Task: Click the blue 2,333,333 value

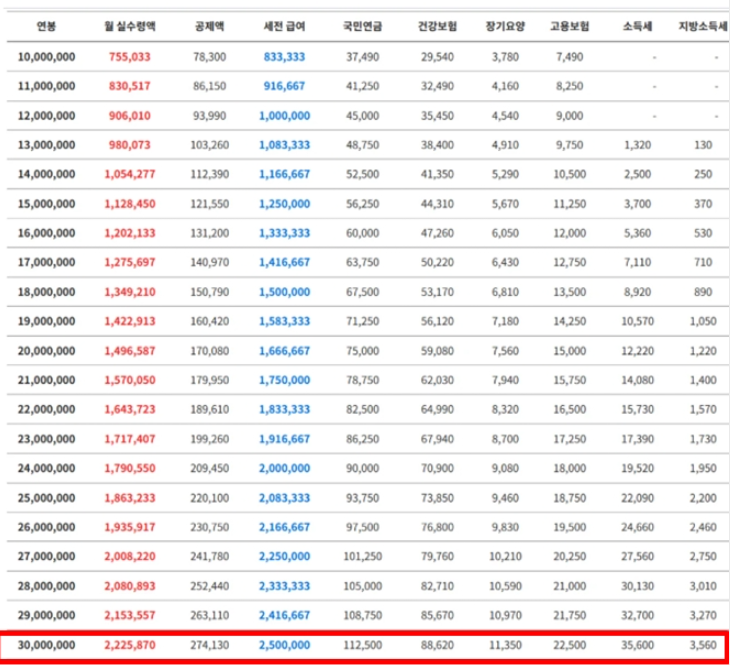Action: (x=284, y=586)
